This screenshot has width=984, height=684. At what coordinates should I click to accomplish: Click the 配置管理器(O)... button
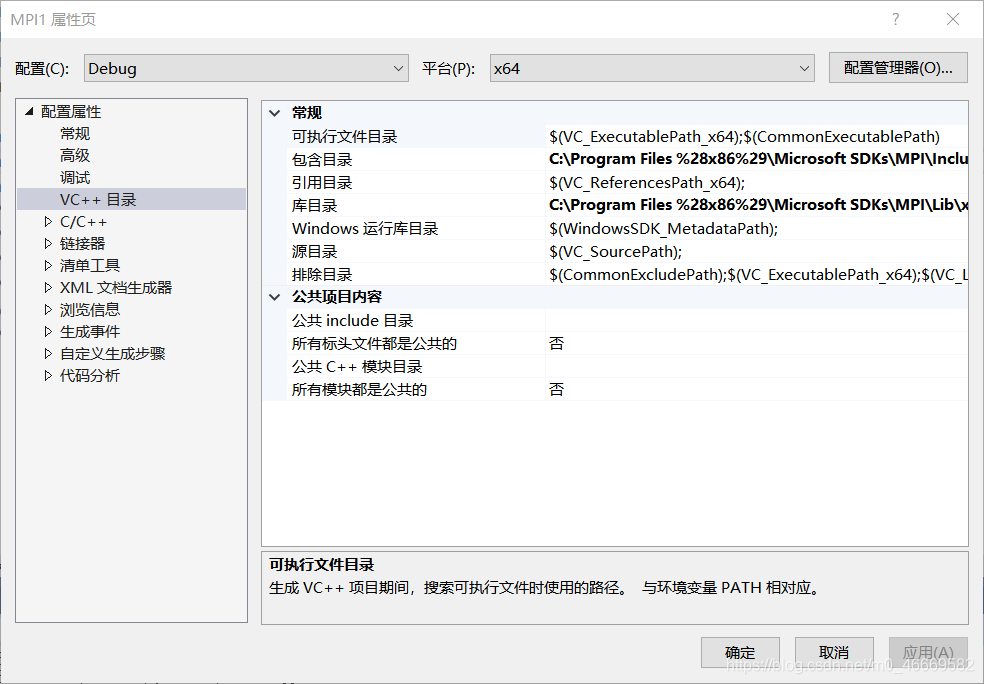pyautogui.click(x=896, y=67)
